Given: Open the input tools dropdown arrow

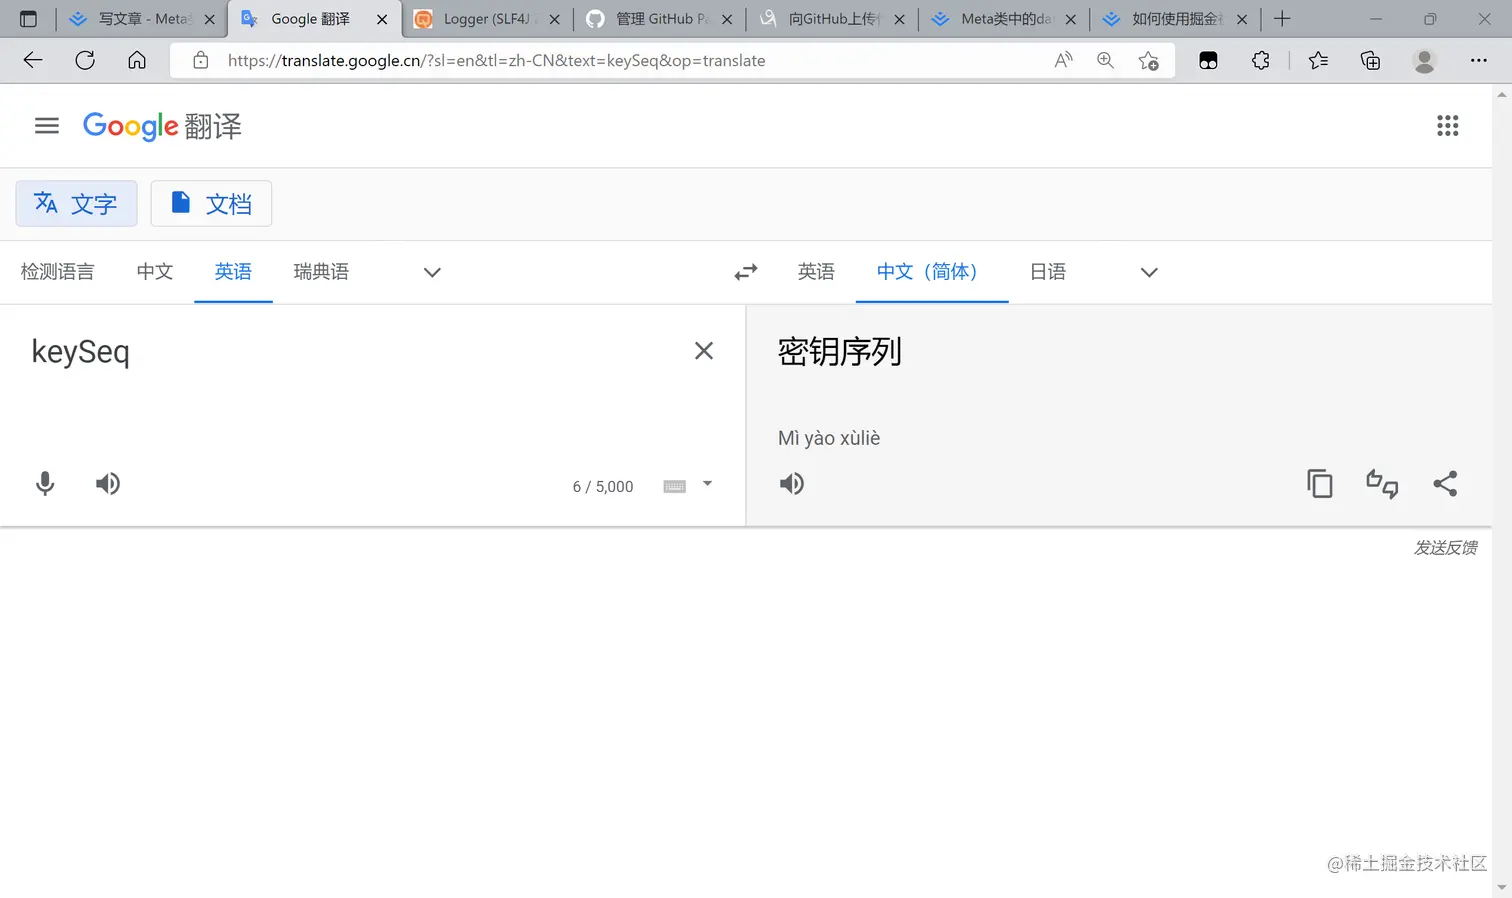Looking at the screenshot, I should [x=707, y=484].
